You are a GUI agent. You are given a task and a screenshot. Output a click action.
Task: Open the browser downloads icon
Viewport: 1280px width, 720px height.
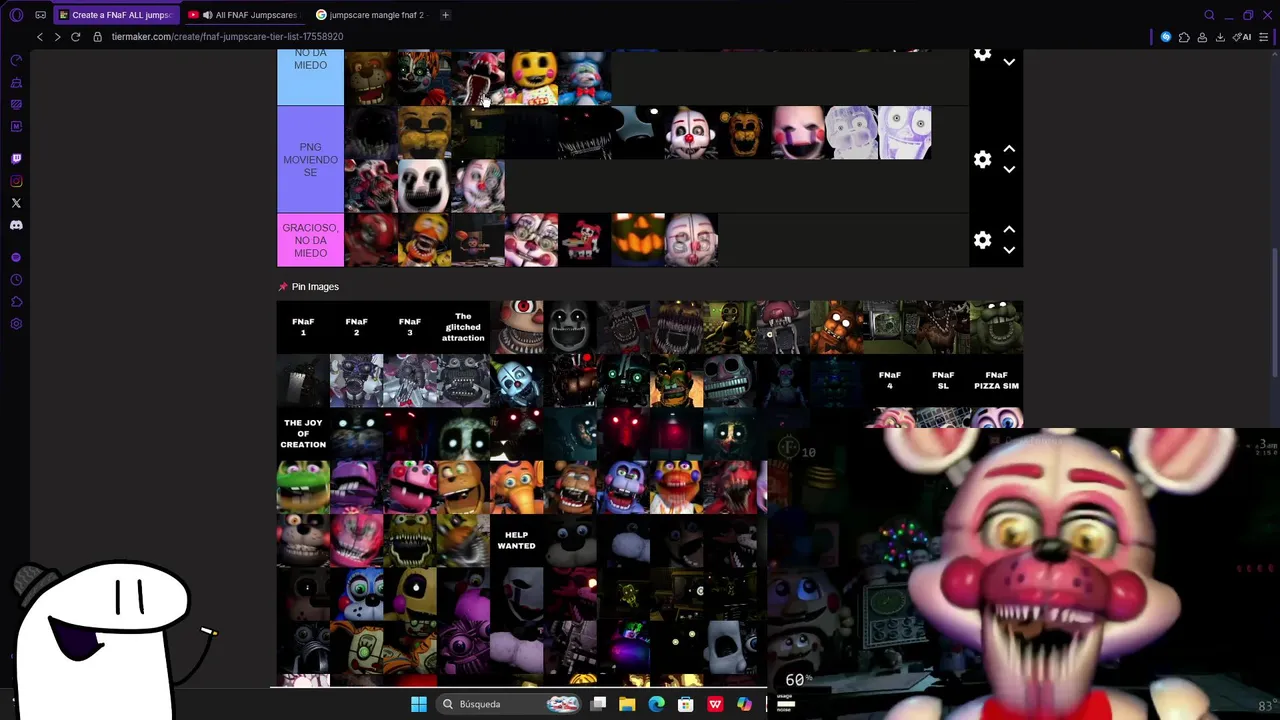tap(1220, 37)
